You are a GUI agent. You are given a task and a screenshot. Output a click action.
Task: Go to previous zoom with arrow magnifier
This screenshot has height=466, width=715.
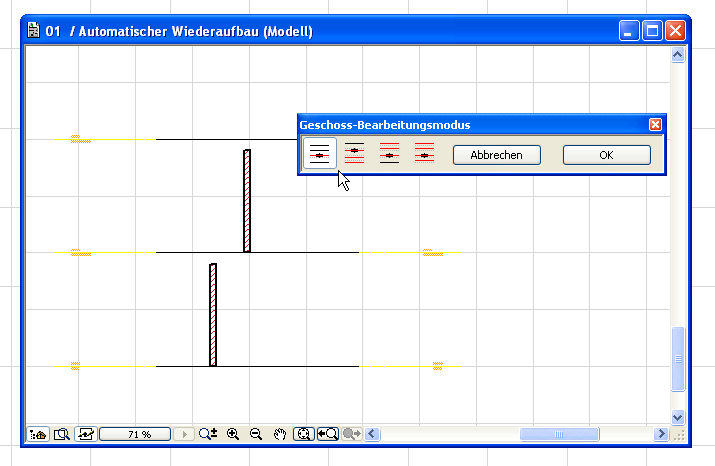coord(328,434)
